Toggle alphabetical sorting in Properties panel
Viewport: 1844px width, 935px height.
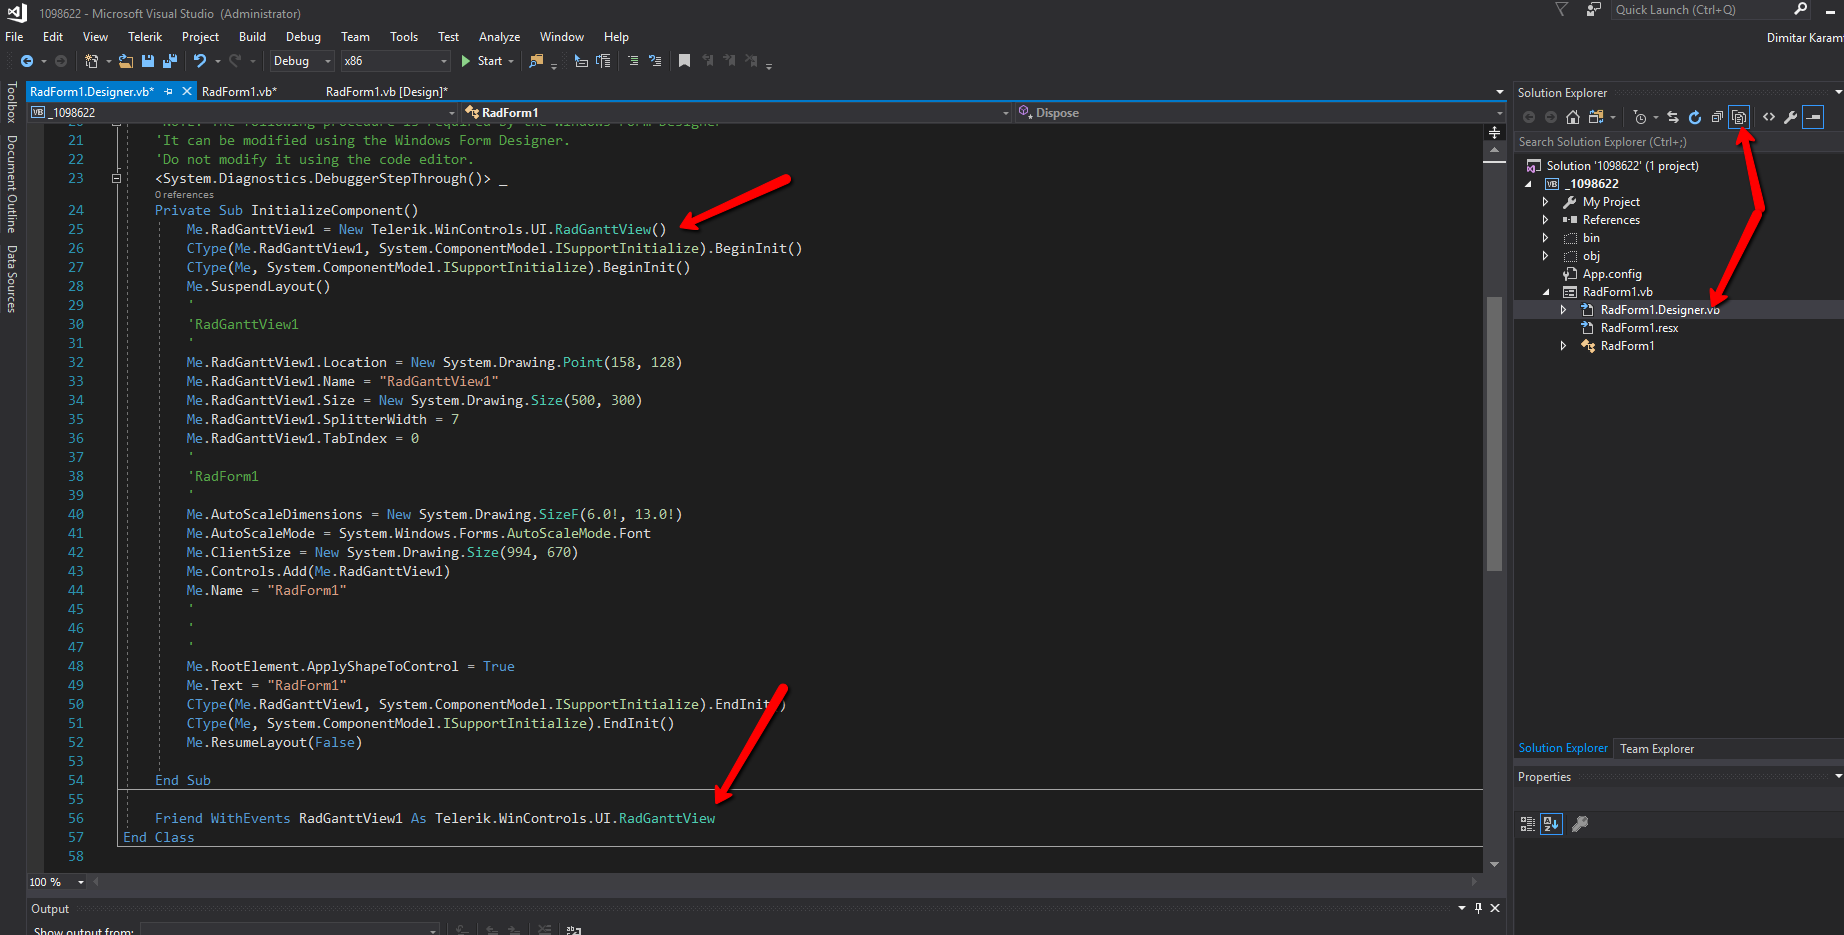pyautogui.click(x=1551, y=824)
